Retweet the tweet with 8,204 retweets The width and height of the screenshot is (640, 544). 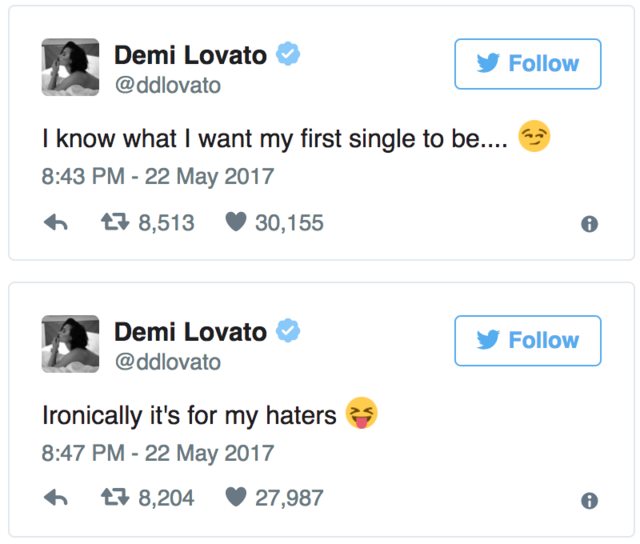point(114,498)
